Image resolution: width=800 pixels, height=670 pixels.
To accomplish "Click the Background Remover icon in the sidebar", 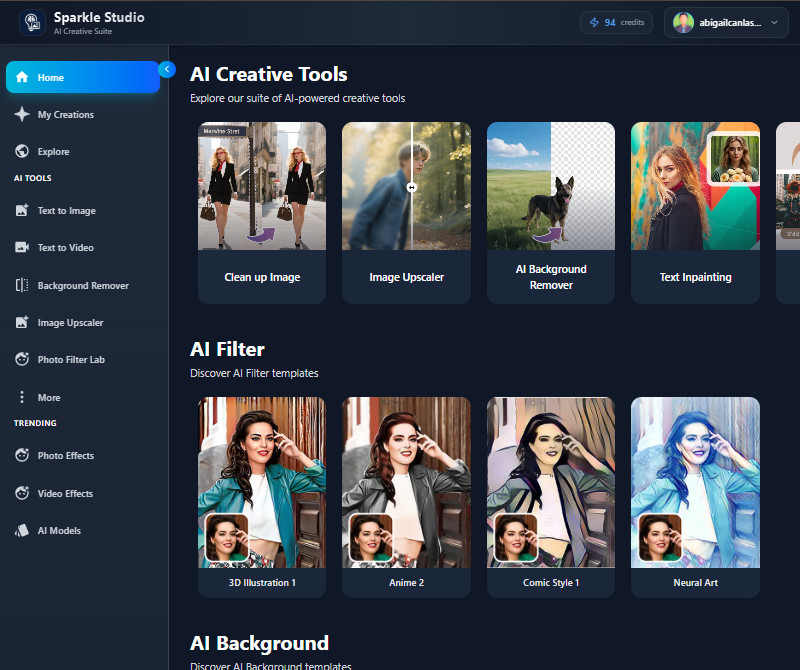I will click(22, 285).
